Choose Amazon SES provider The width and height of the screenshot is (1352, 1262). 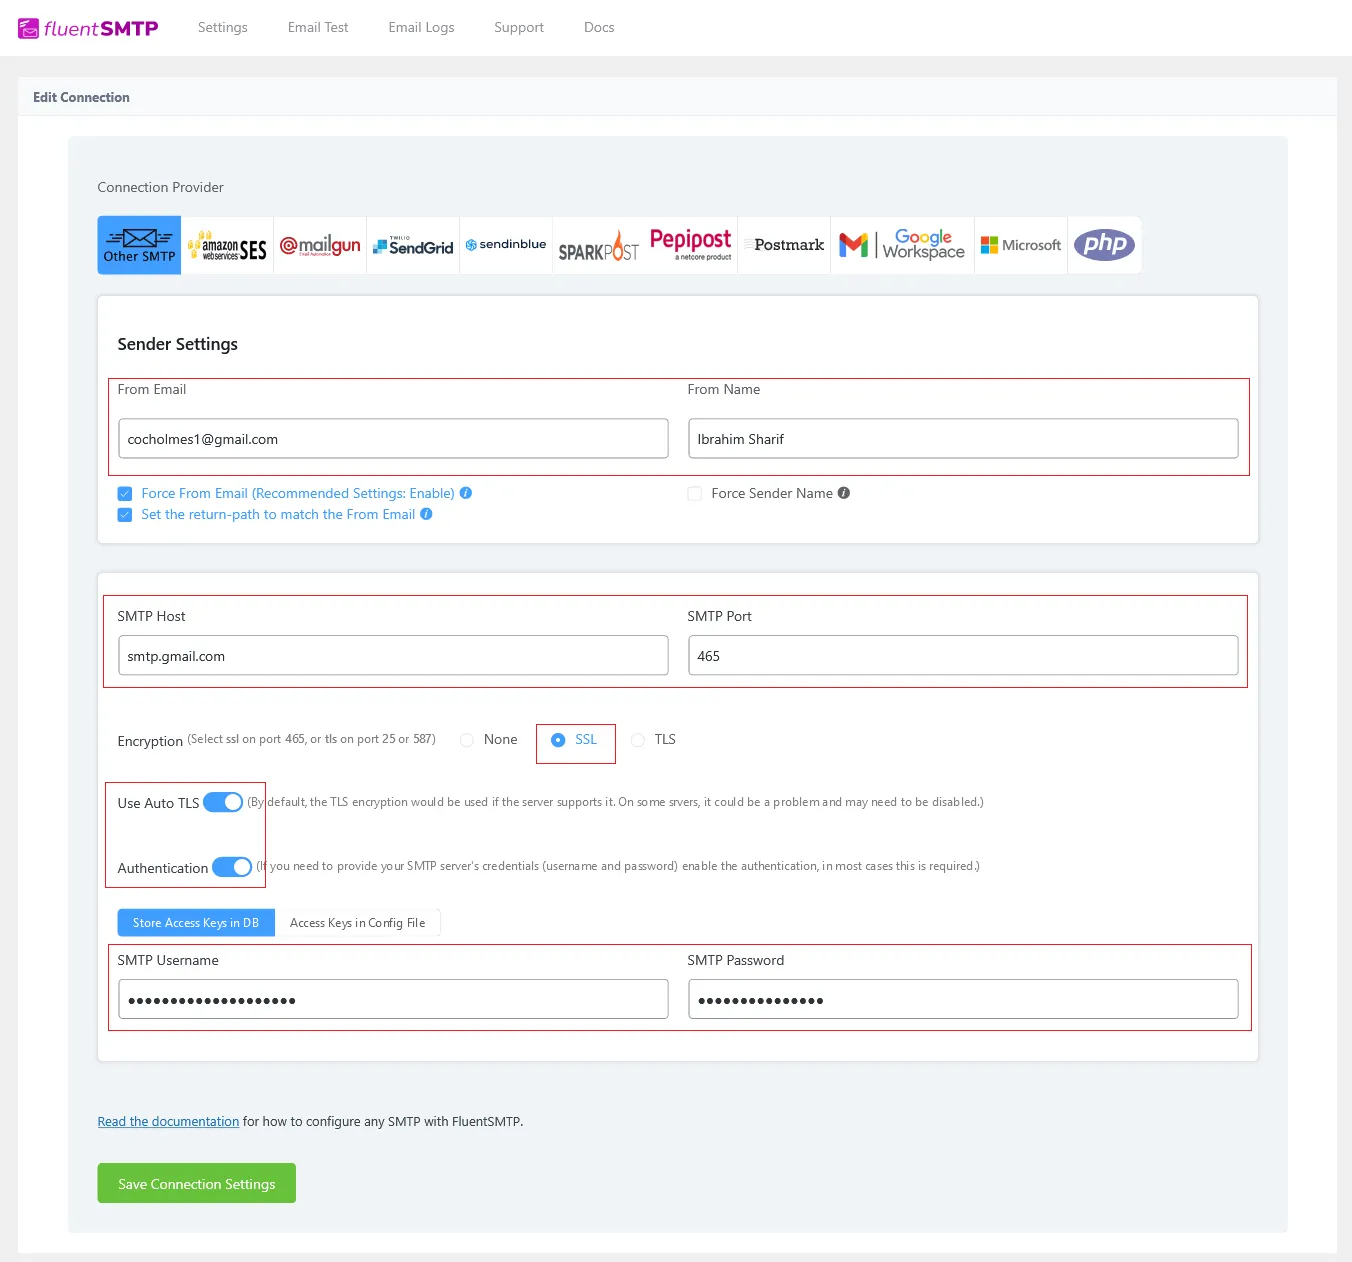[227, 245]
